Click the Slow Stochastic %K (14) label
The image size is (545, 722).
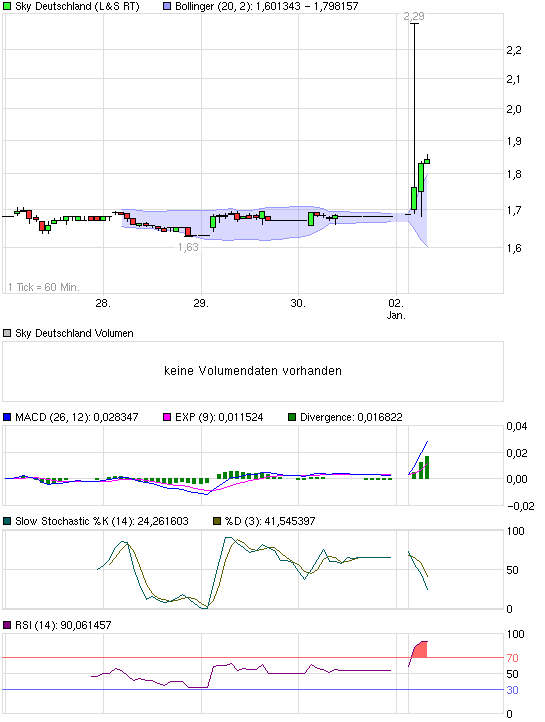coord(102,521)
